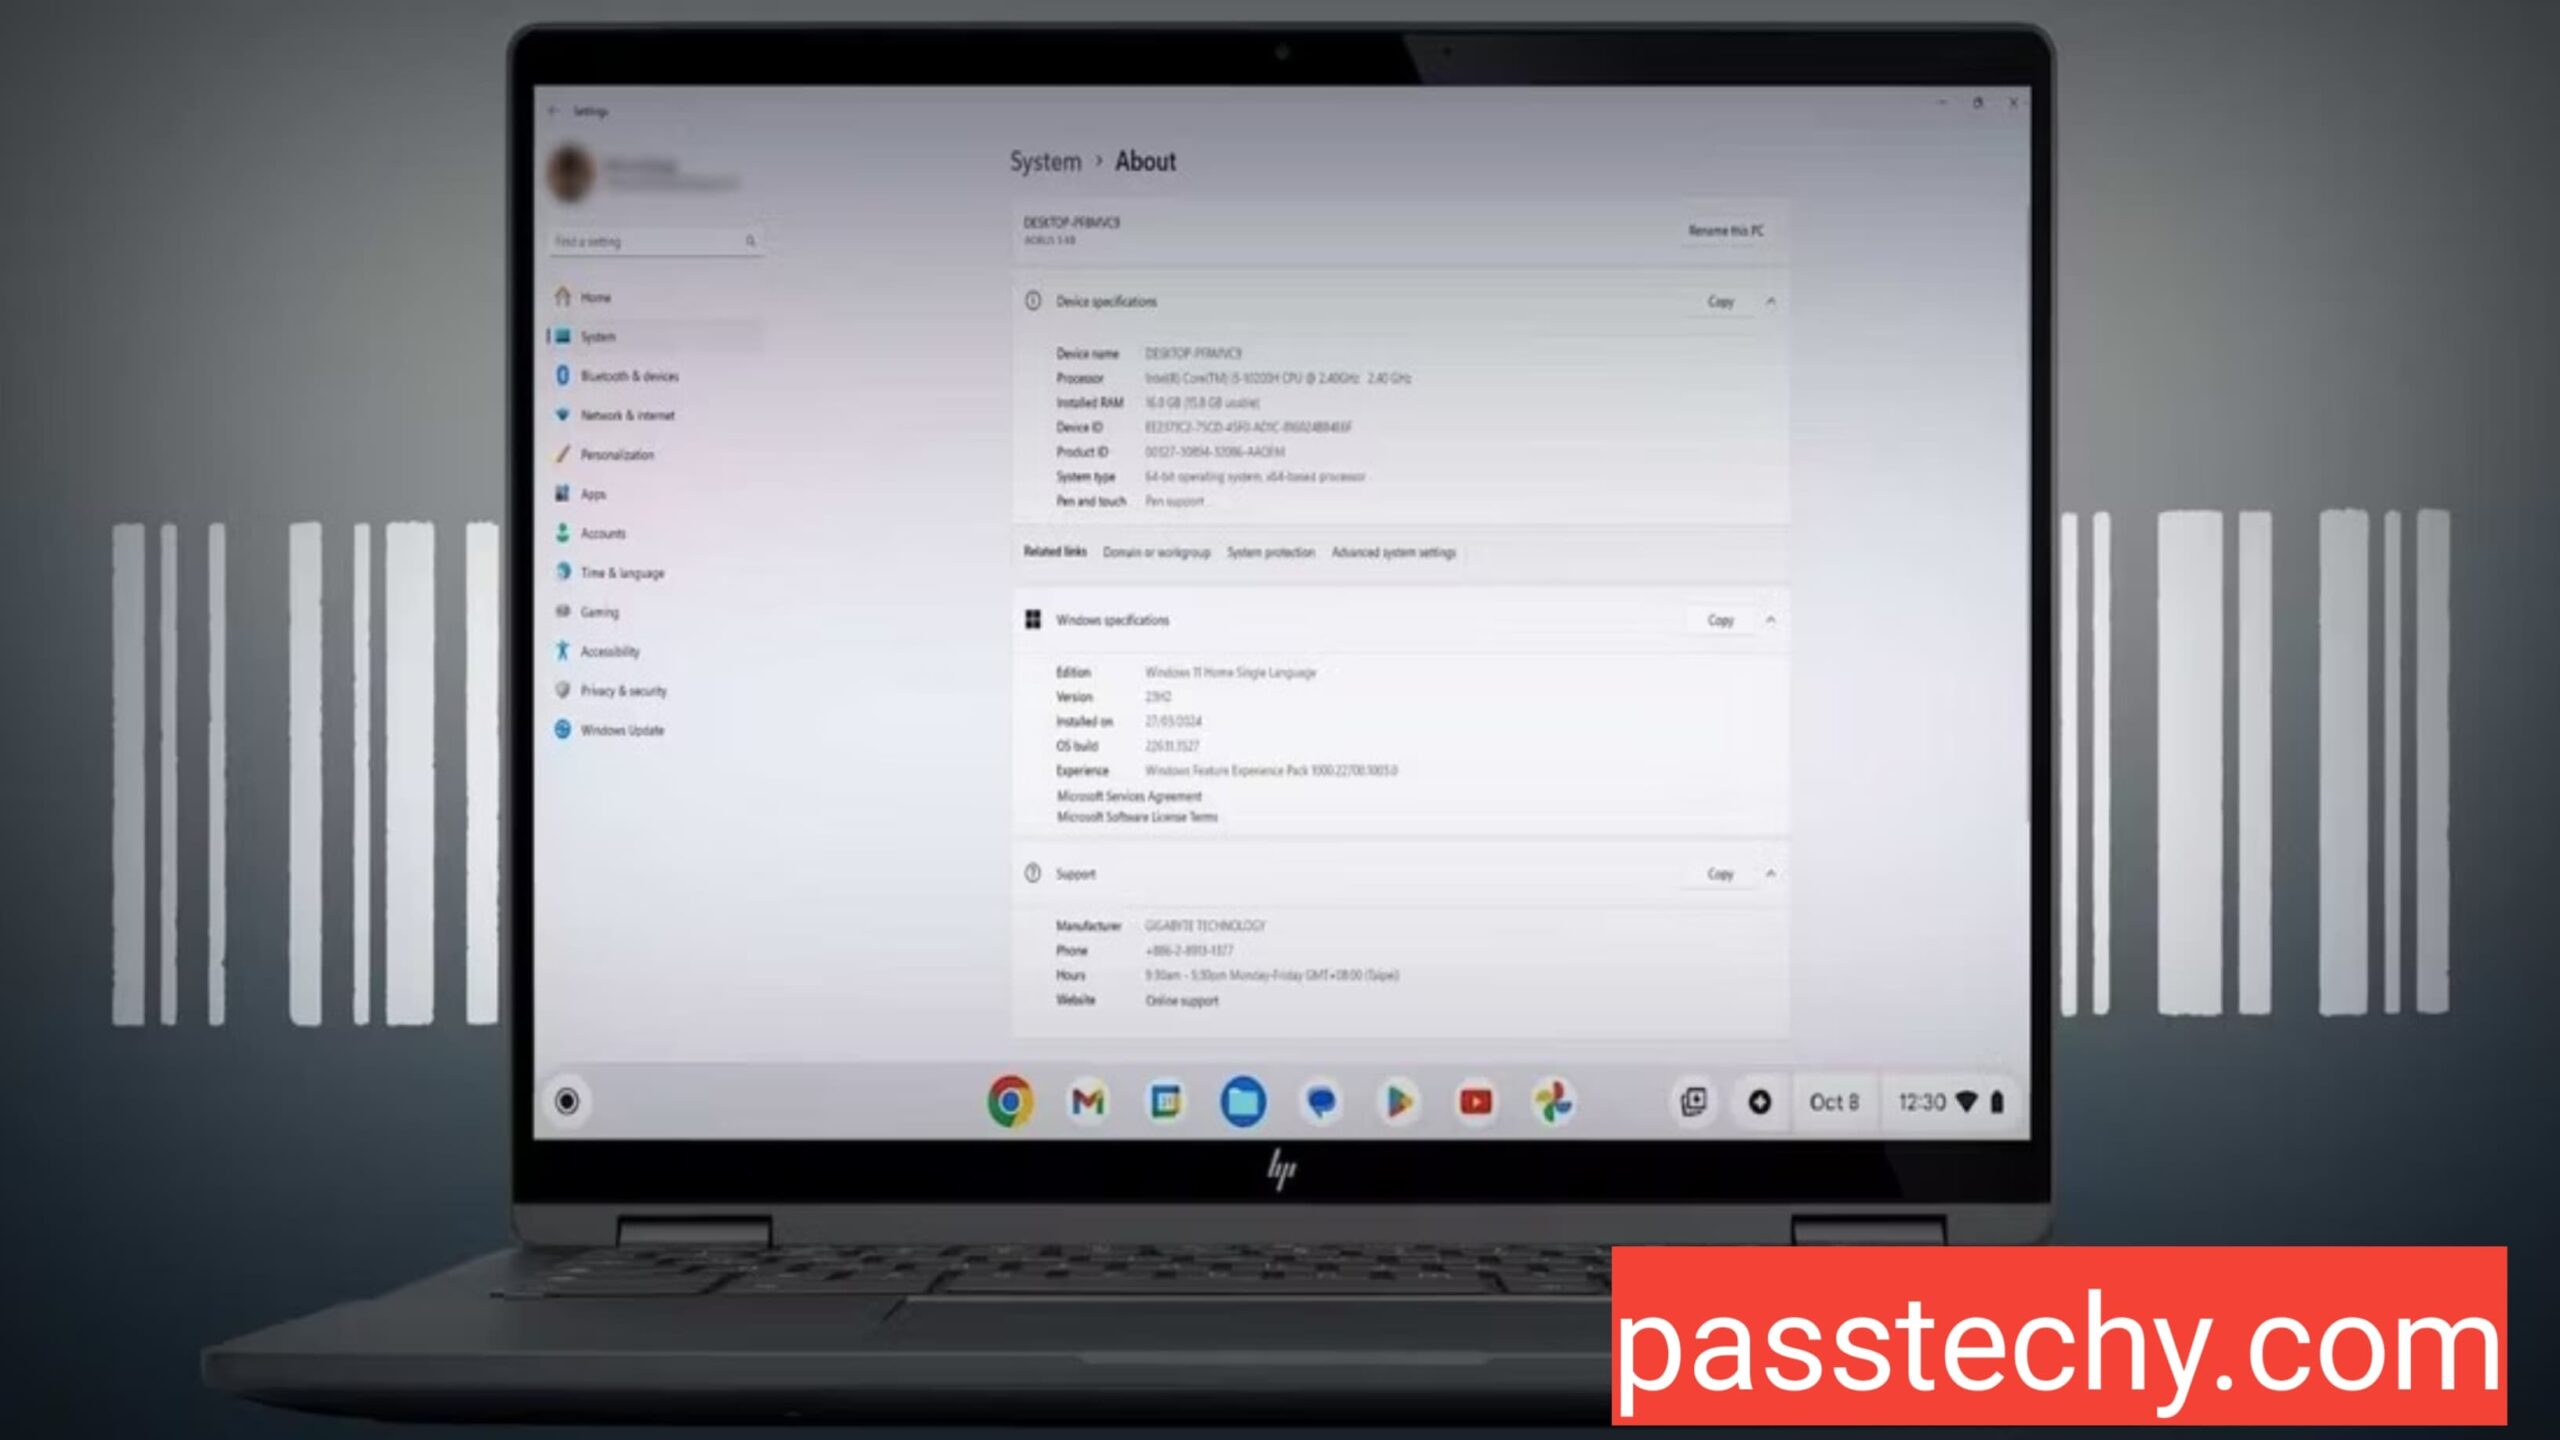Select the System settings icon

click(566, 334)
